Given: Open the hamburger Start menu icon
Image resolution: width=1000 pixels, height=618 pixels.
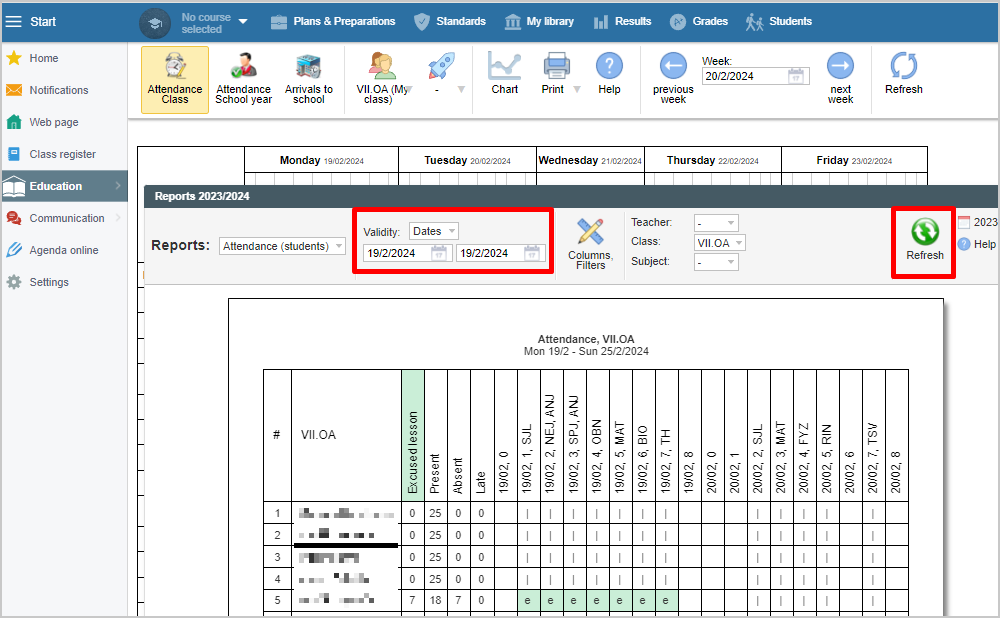Looking at the screenshot, I should click(x=13, y=22).
